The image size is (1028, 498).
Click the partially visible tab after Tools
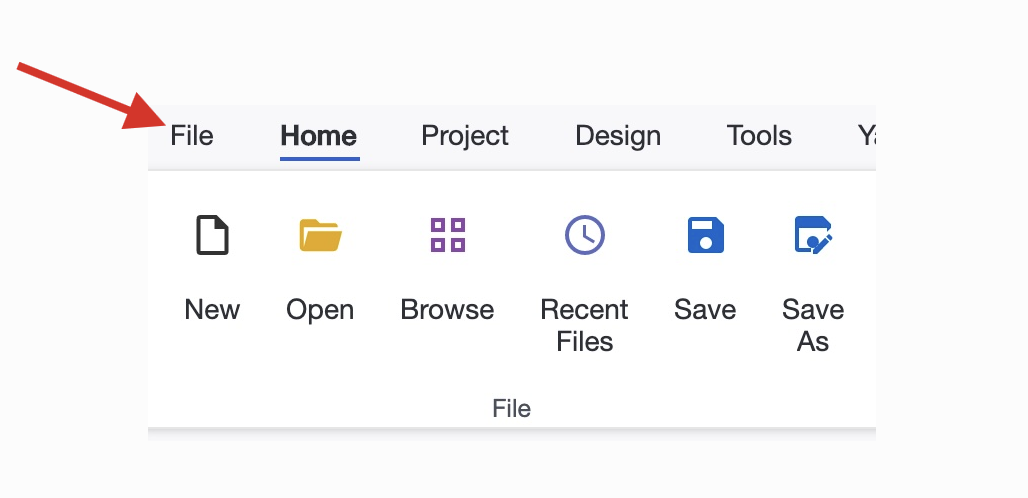pyautogui.click(x=866, y=136)
